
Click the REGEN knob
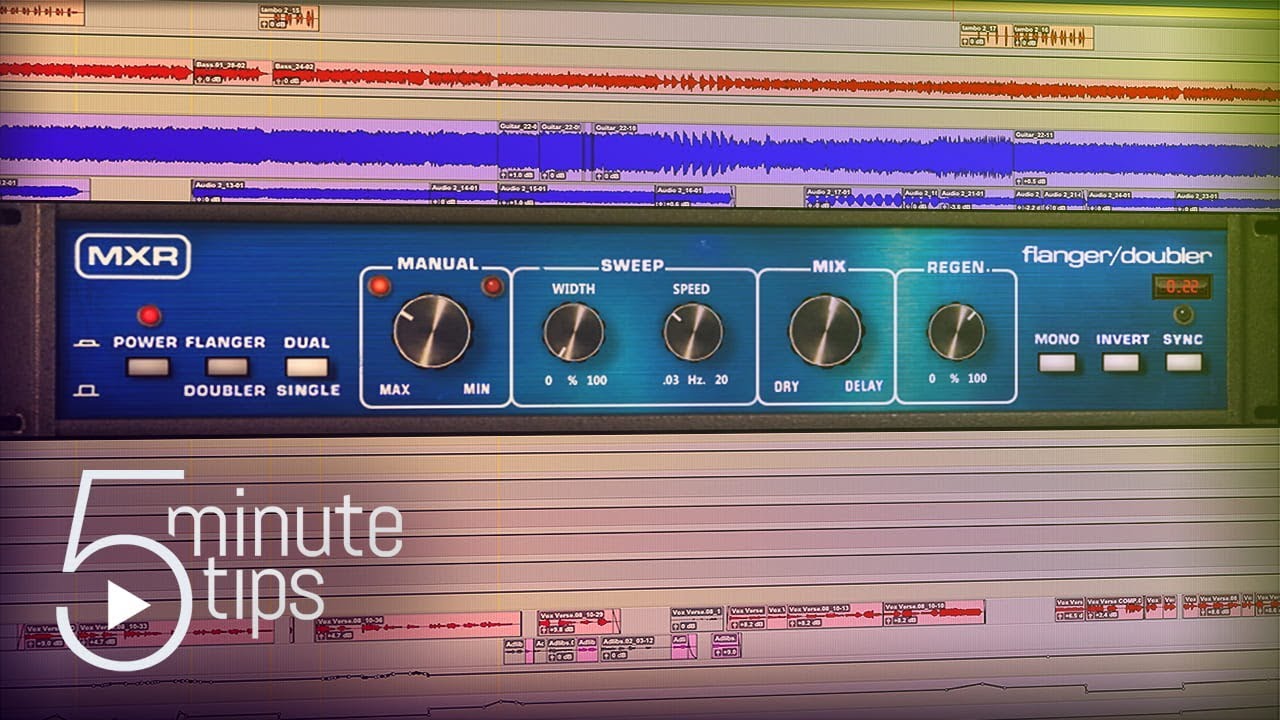pos(956,332)
